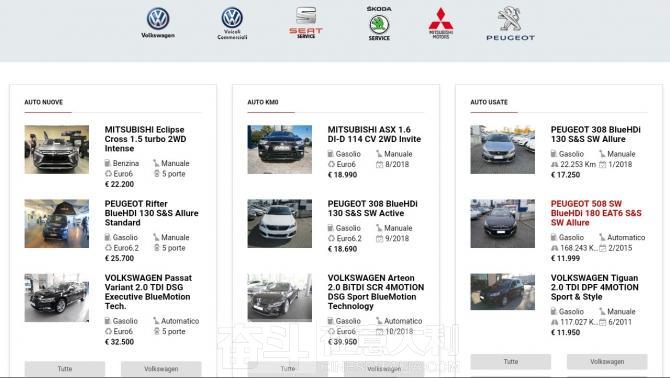Open VOLKSWAGEN Arteon 2.0 BiTDI listing

[x=376, y=292]
